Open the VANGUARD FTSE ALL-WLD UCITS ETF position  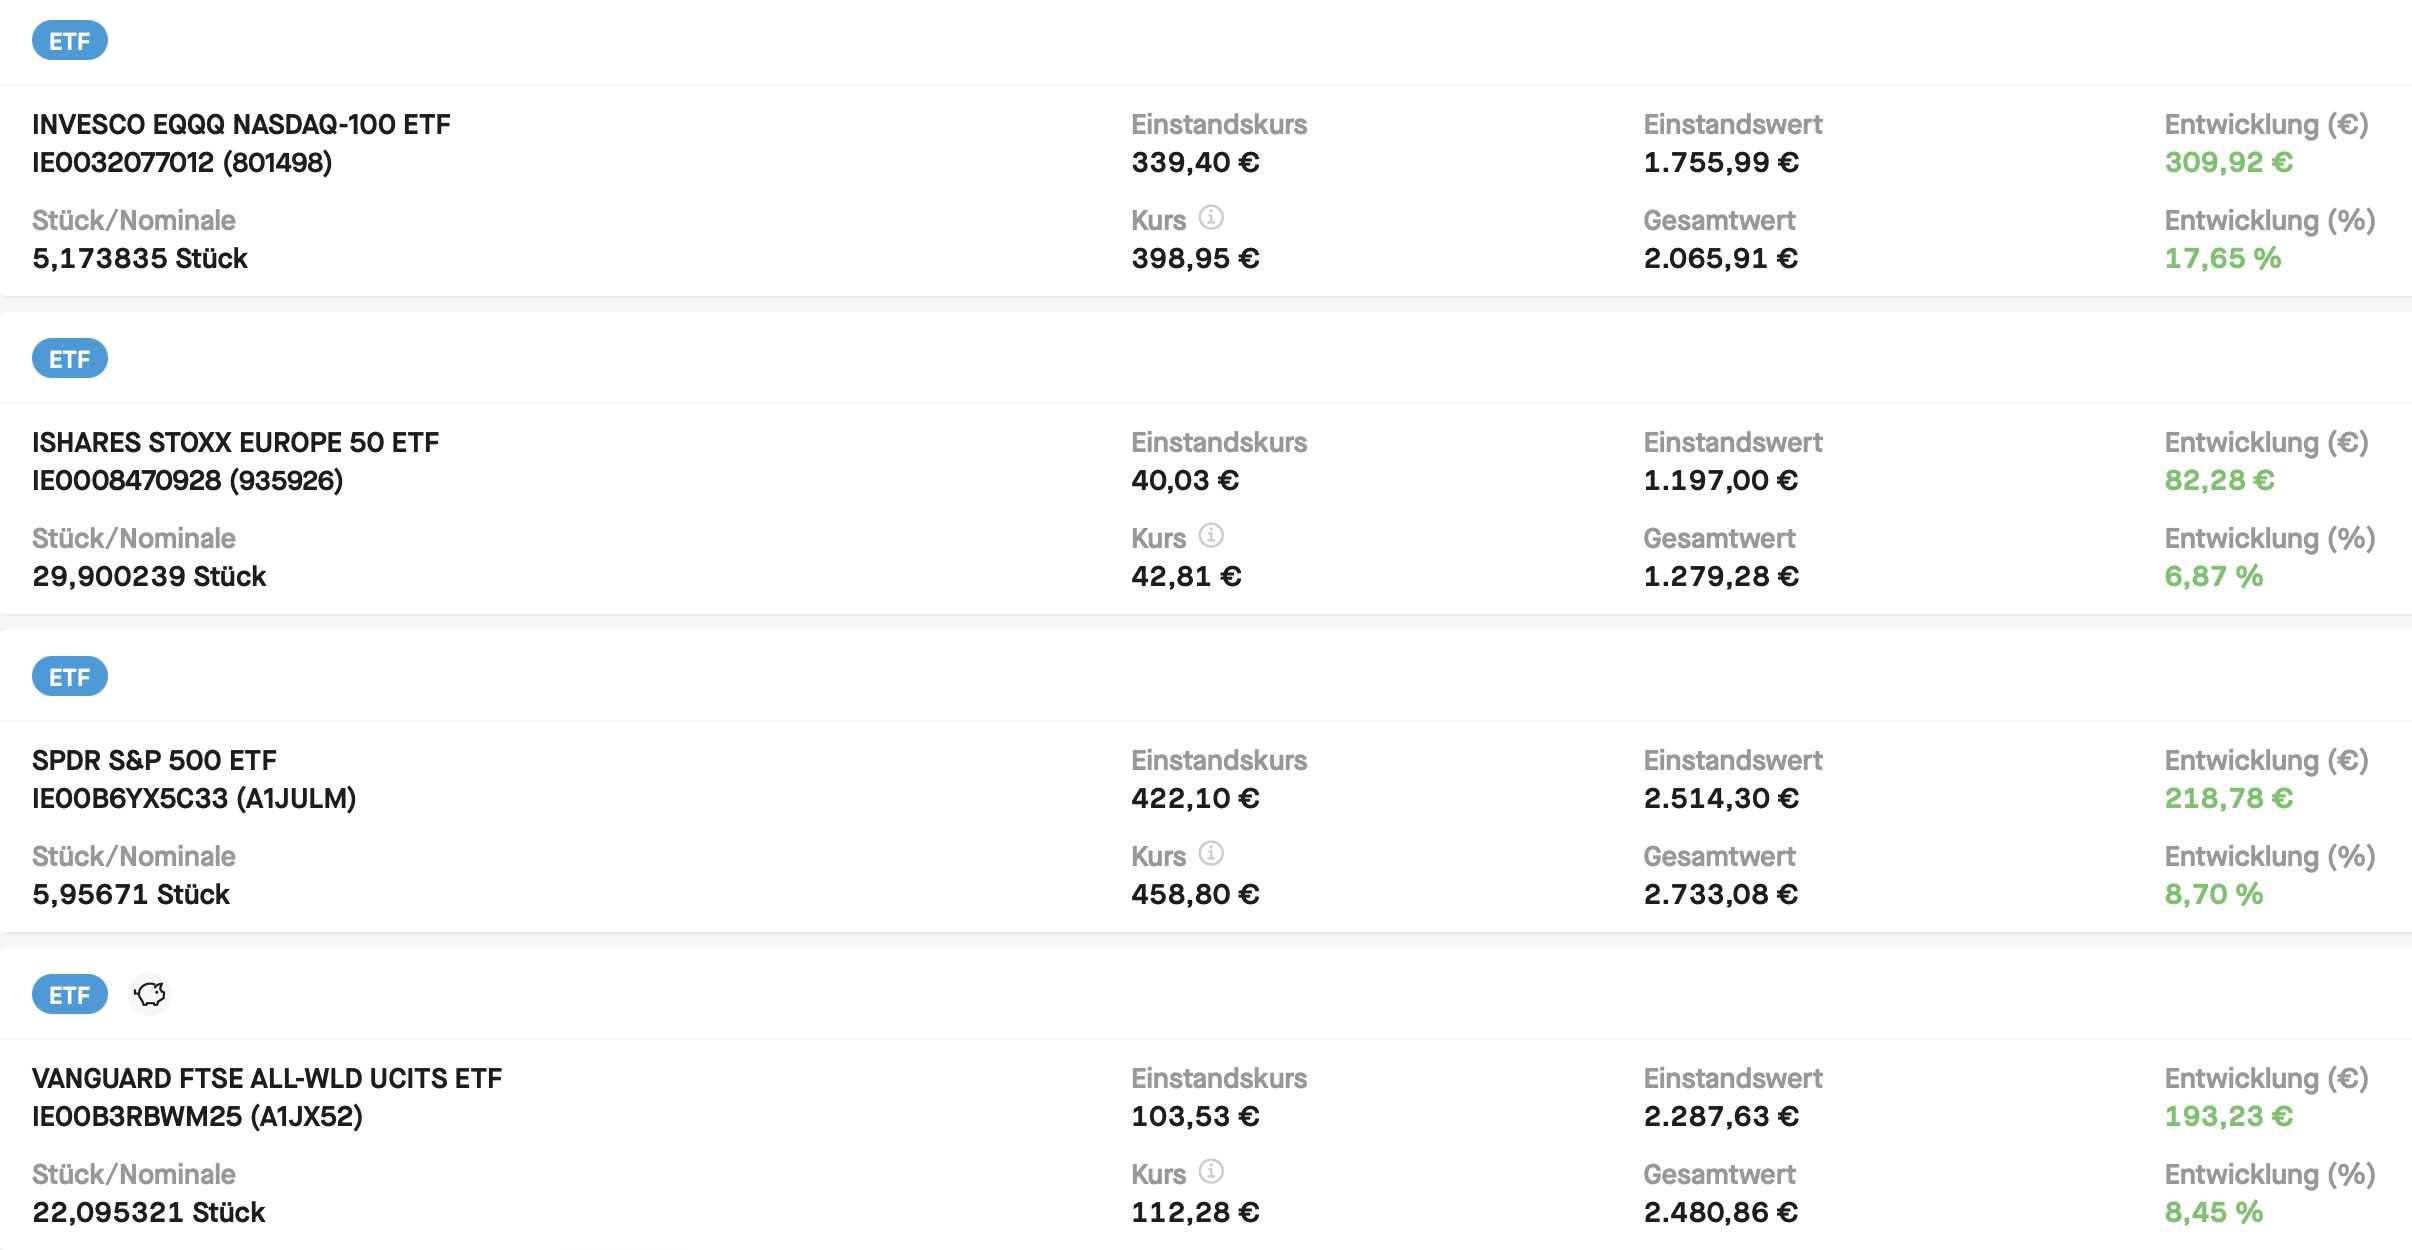[x=267, y=1079]
